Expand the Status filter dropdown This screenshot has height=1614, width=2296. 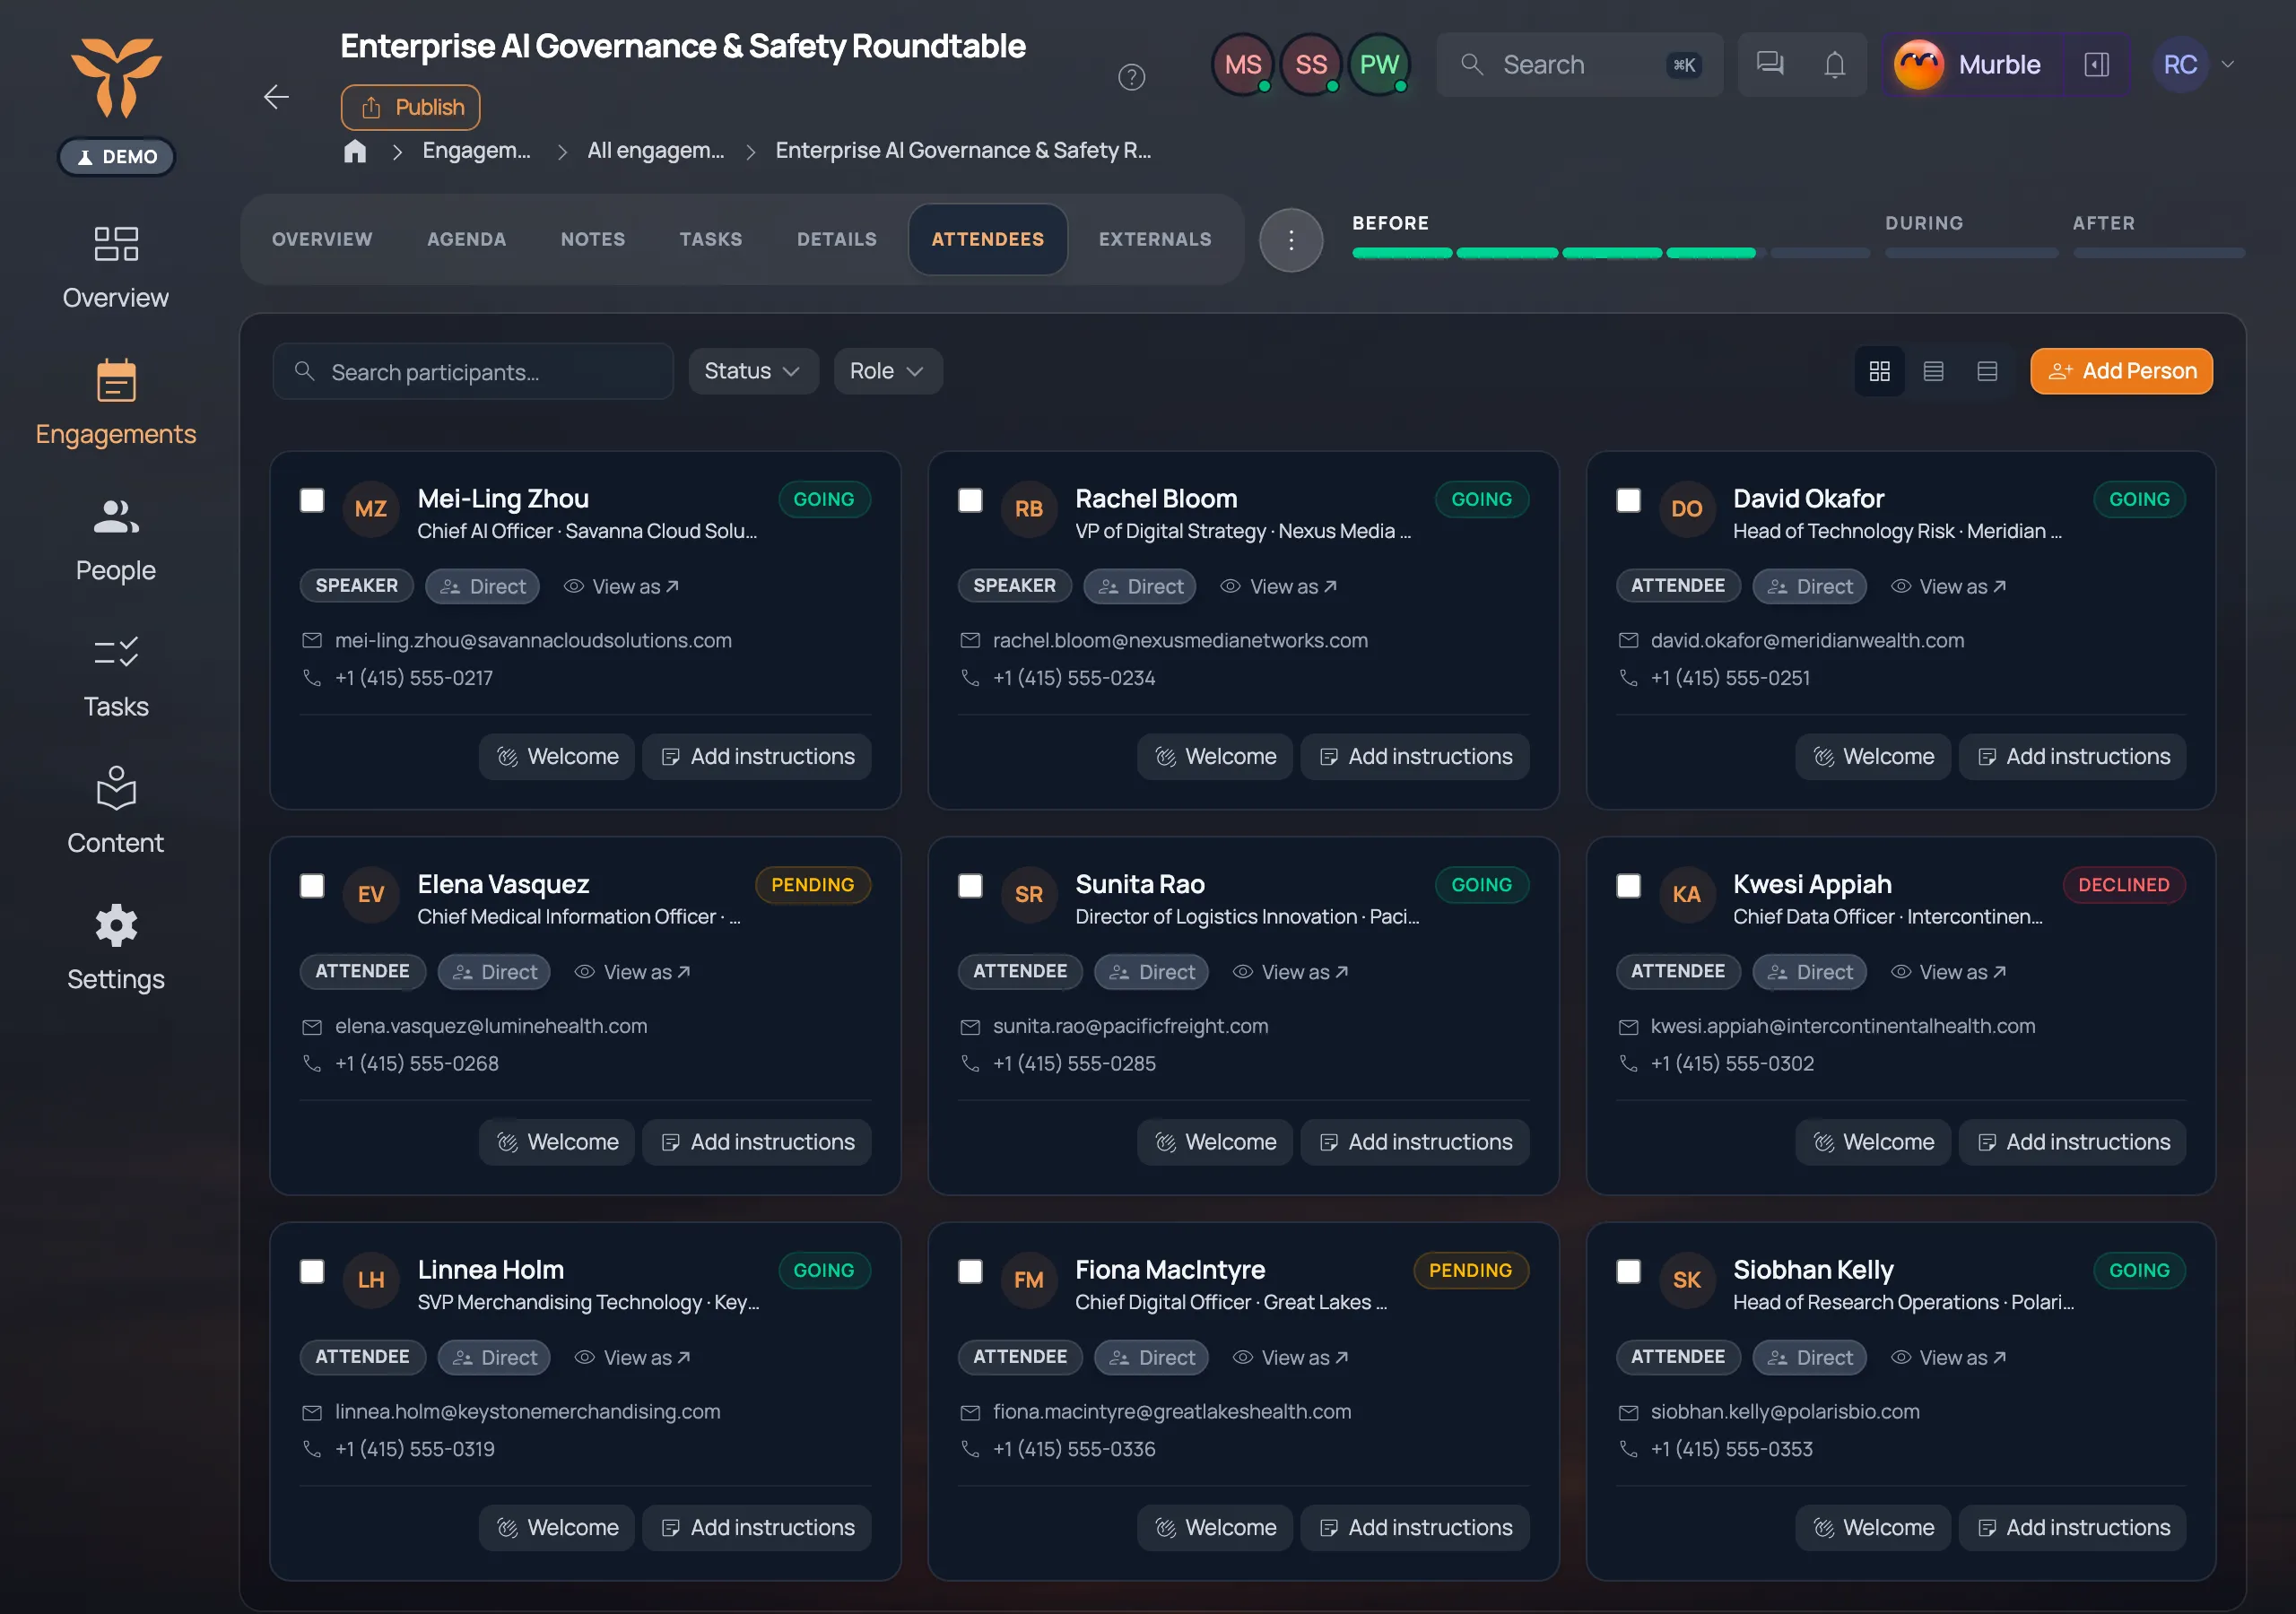[x=753, y=371]
